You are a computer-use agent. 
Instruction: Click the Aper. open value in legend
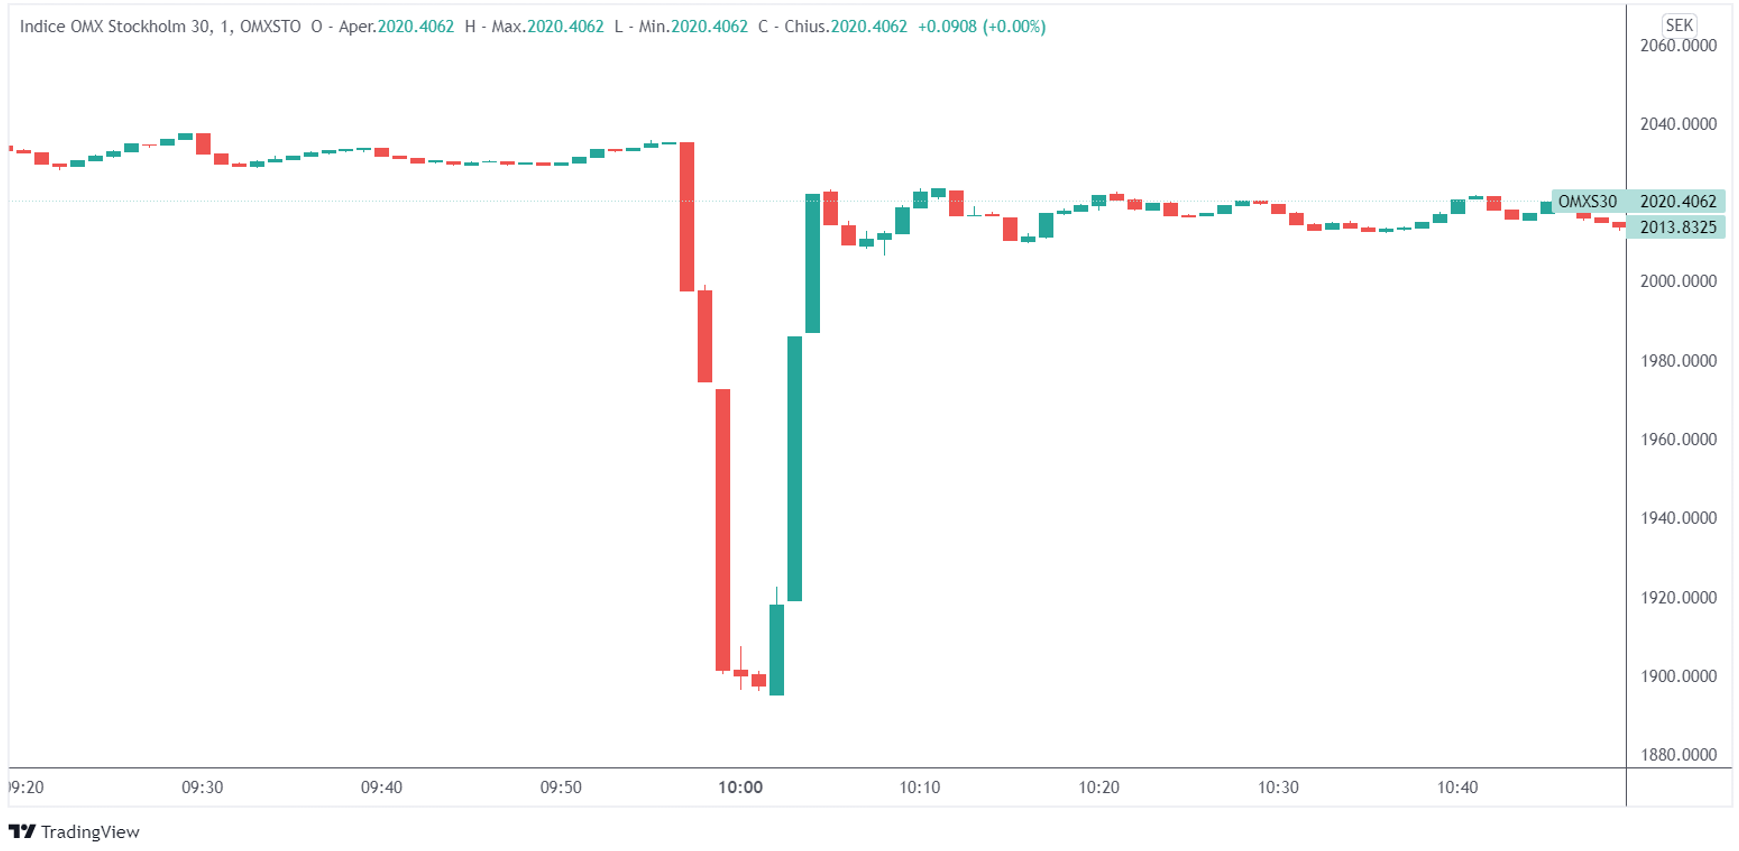pos(415,27)
